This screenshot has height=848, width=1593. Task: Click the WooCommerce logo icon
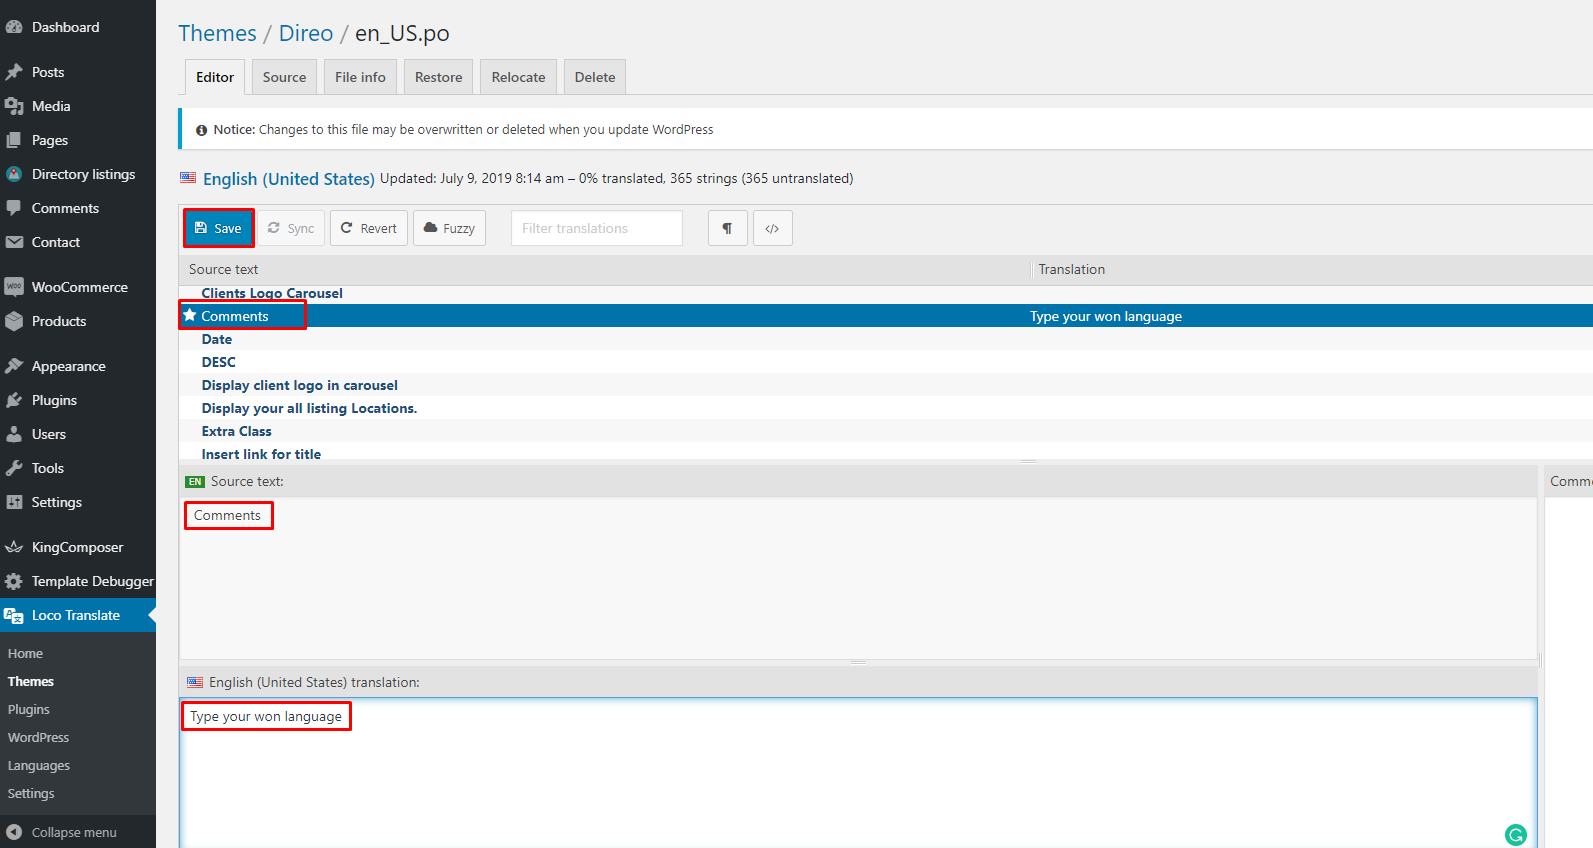(14, 287)
